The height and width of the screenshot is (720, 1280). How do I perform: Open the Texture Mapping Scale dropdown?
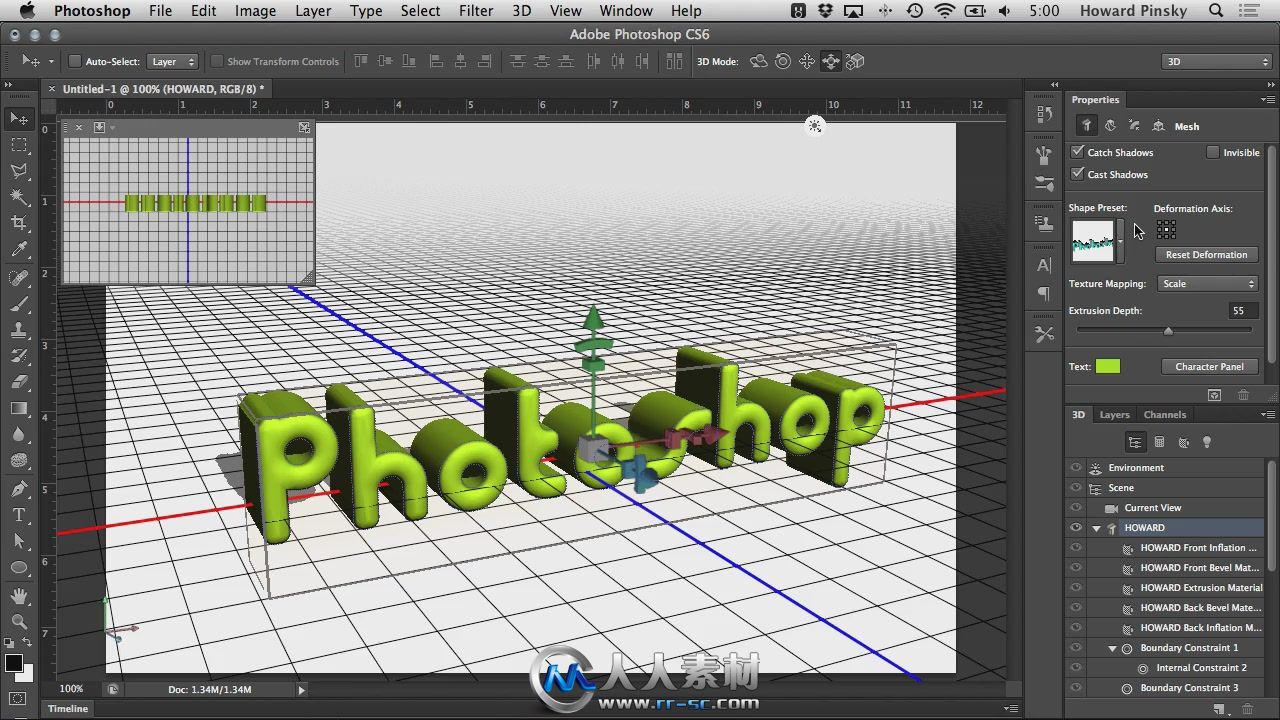[1206, 284]
